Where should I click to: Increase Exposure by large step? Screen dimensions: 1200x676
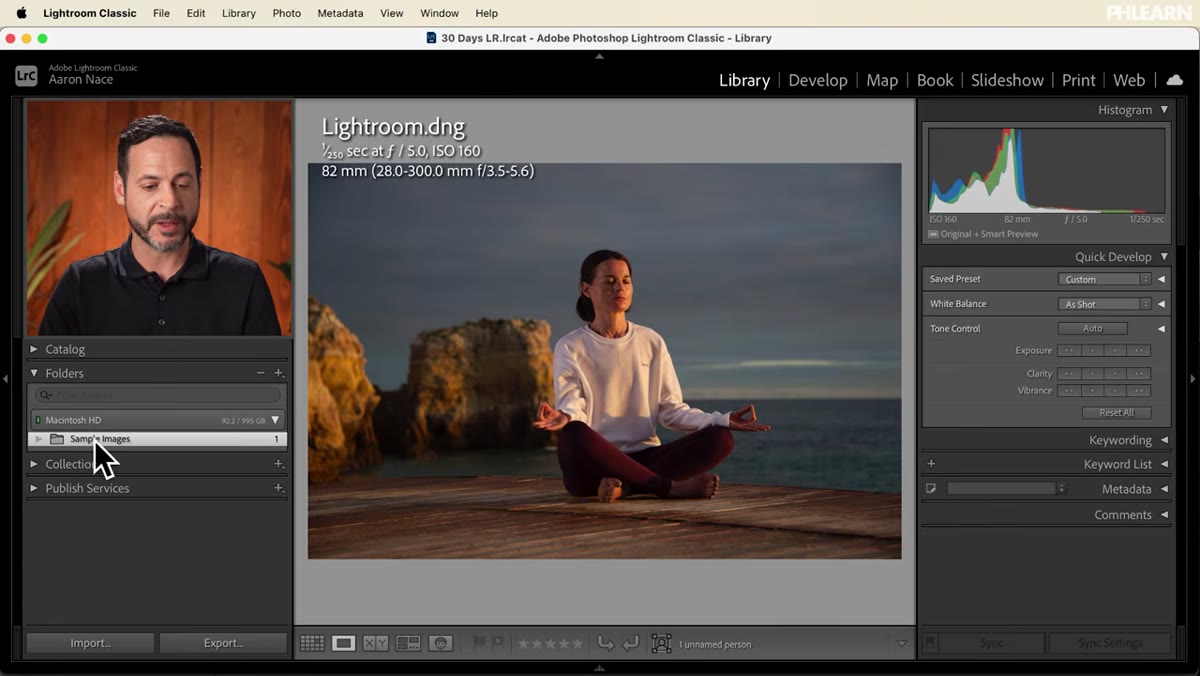tap(1139, 351)
